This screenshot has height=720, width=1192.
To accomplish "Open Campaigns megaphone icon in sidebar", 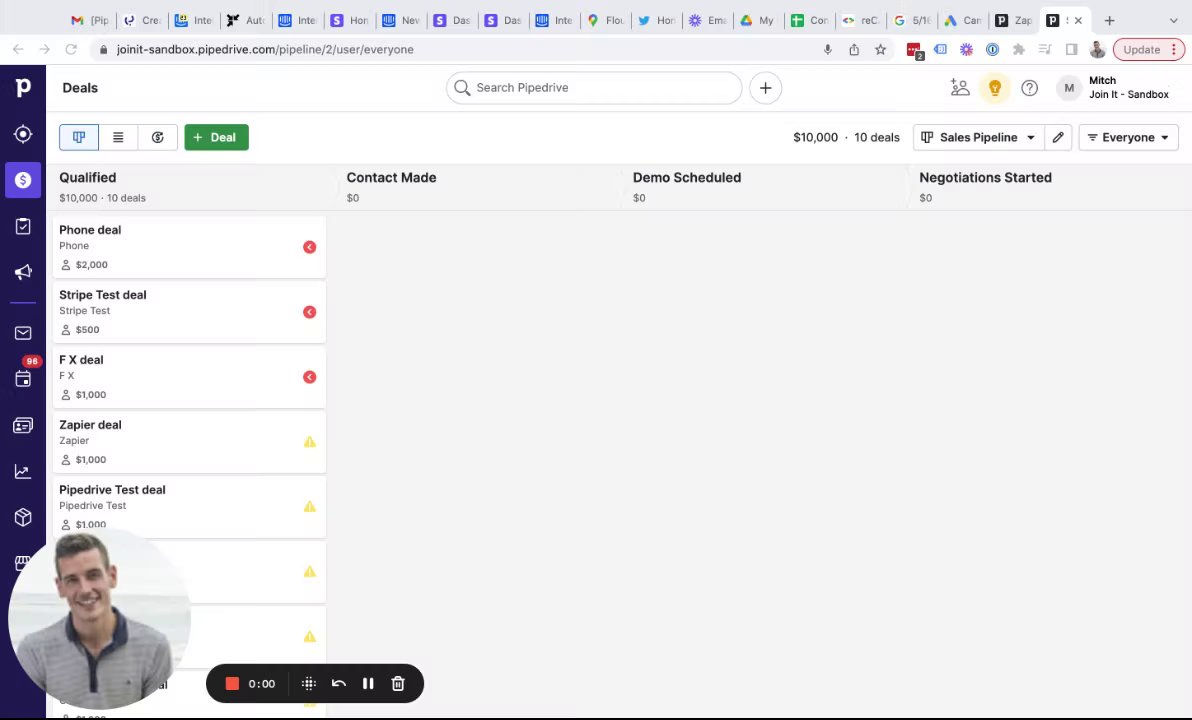I will pos(23,272).
